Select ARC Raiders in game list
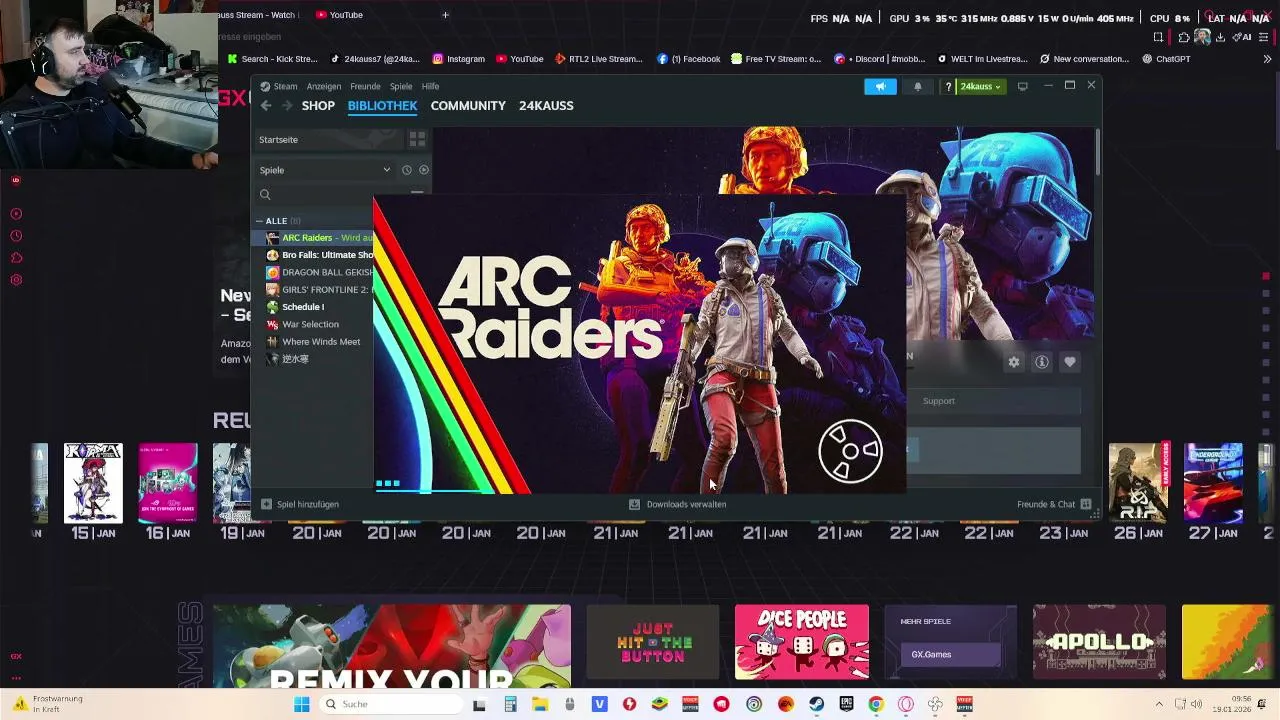Image resolution: width=1280 pixels, height=720 pixels. click(x=312, y=238)
